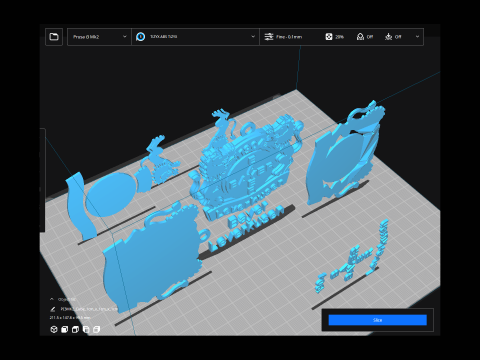Click the job name text field
The height and width of the screenshot is (360, 480).
[x=89, y=309]
